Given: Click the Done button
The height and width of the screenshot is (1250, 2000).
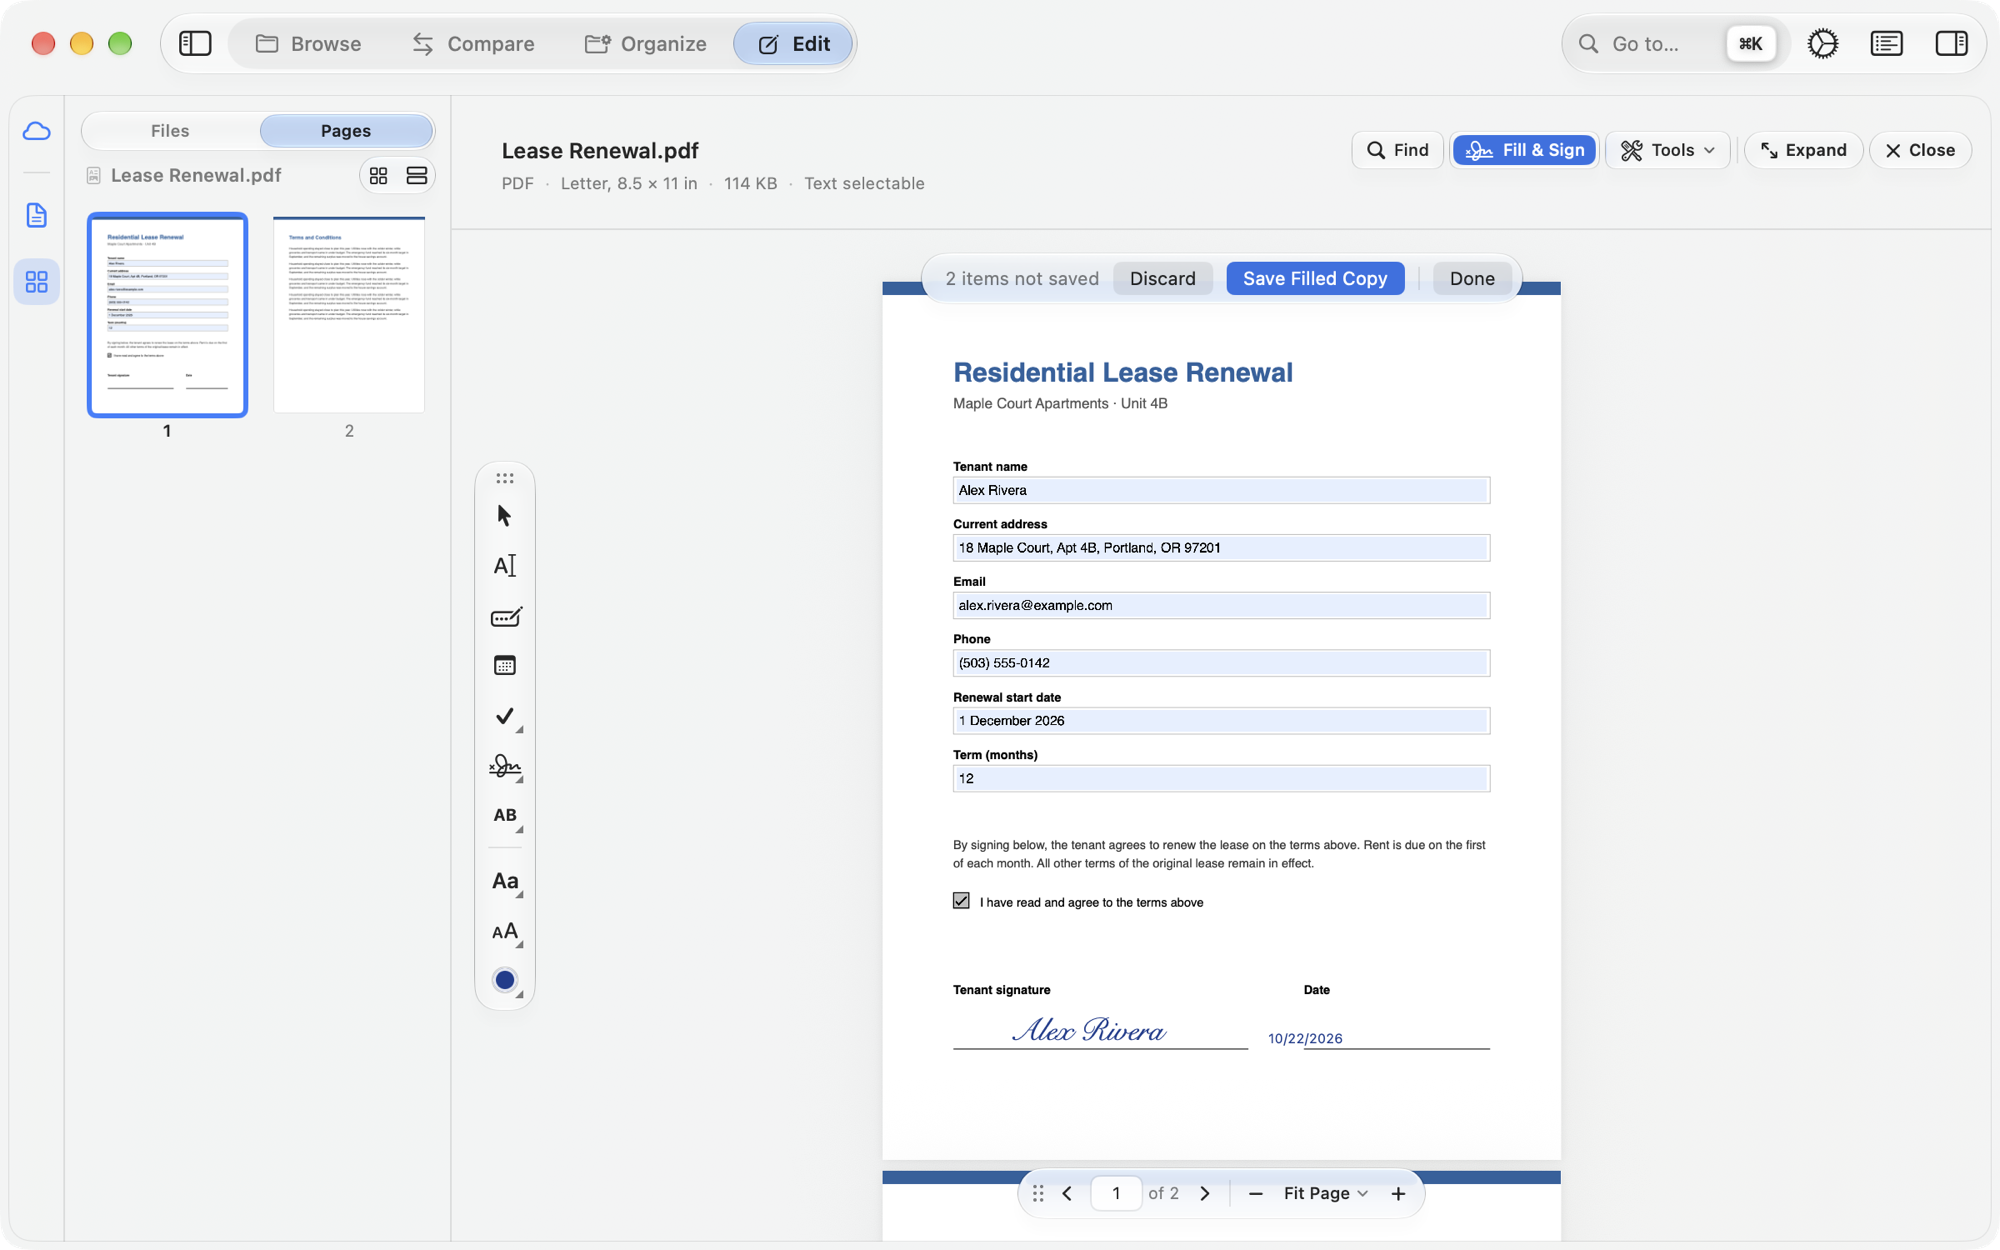Looking at the screenshot, I should pos(1472,278).
